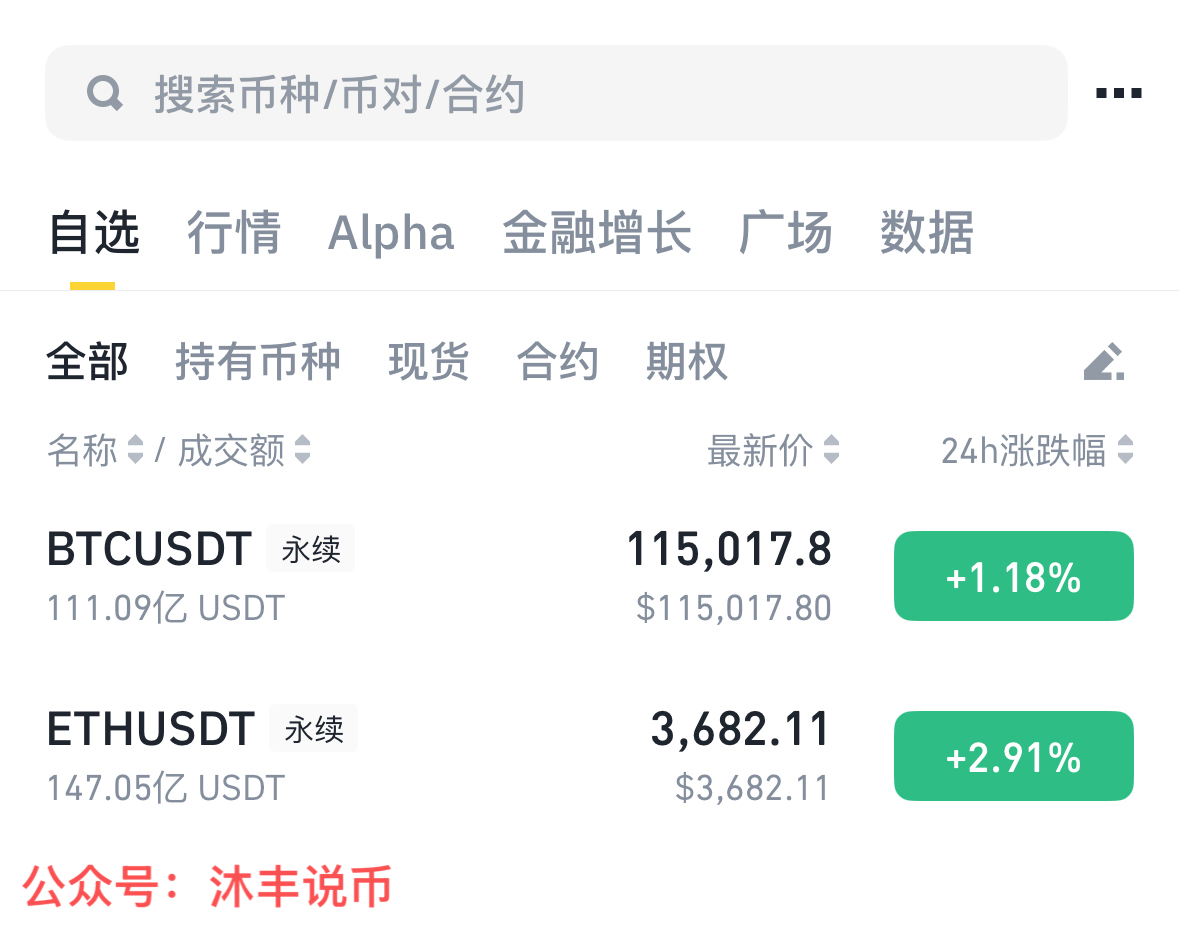
Task: Sort by 24h涨跌幅 change arrows
Action: [1126, 451]
